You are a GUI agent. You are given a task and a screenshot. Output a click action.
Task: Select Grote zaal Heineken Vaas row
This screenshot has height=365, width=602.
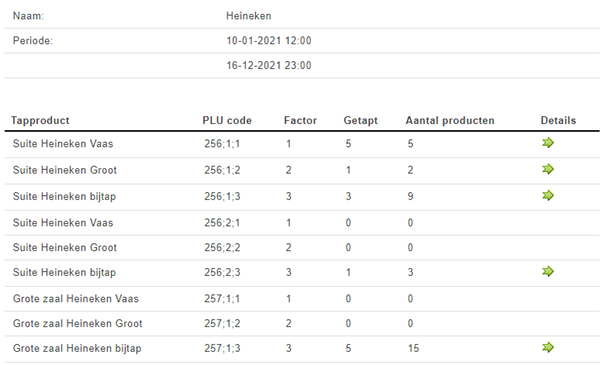click(x=302, y=299)
